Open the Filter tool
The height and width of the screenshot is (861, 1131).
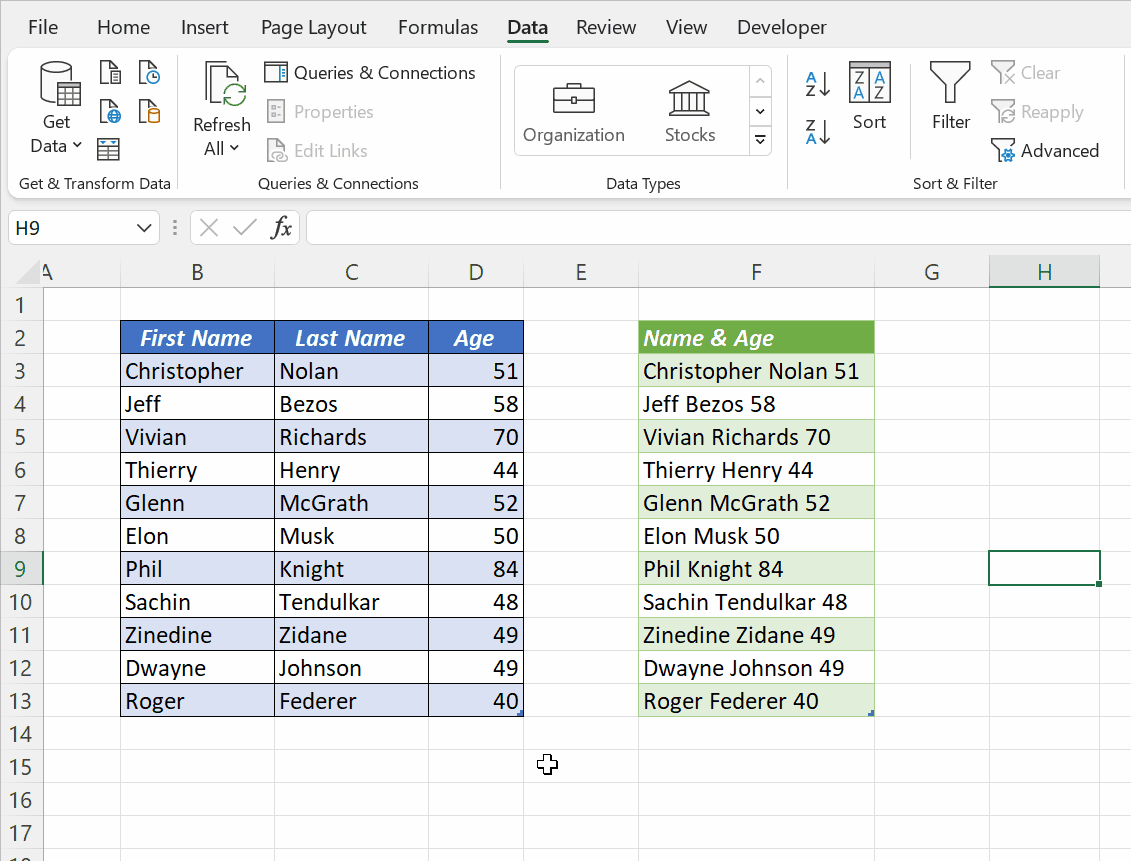(949, 95)
